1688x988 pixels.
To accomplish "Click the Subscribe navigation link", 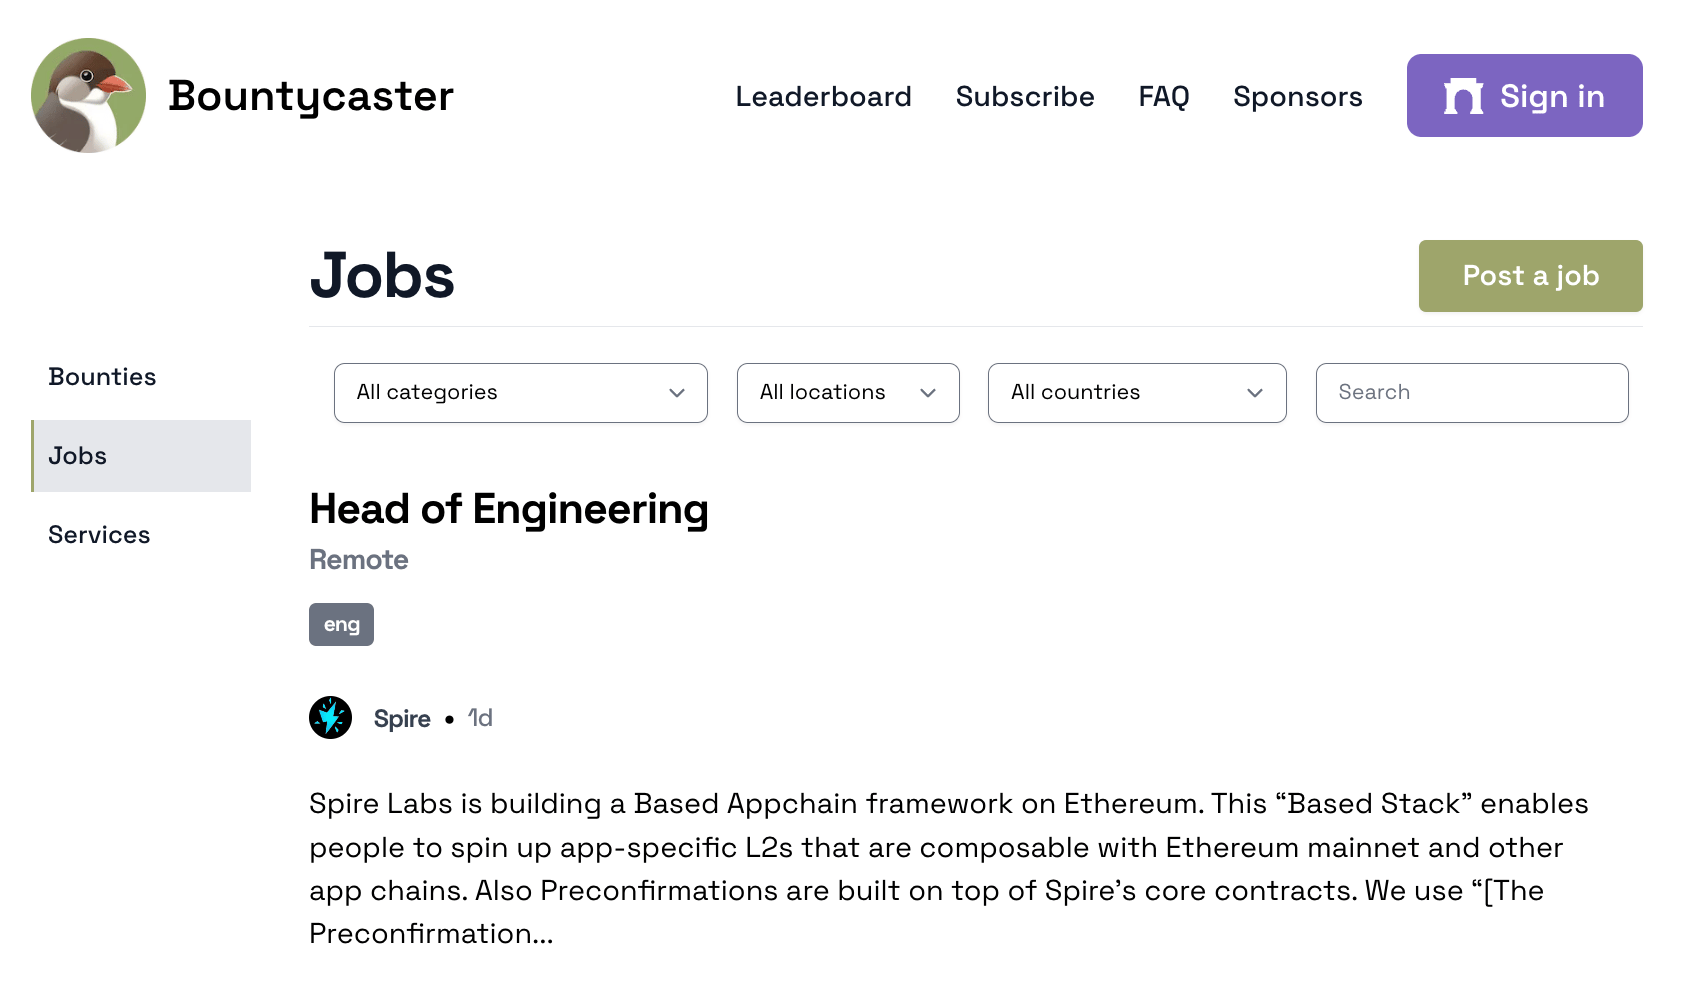I will pyautogui.click(x=1025, y=97).
